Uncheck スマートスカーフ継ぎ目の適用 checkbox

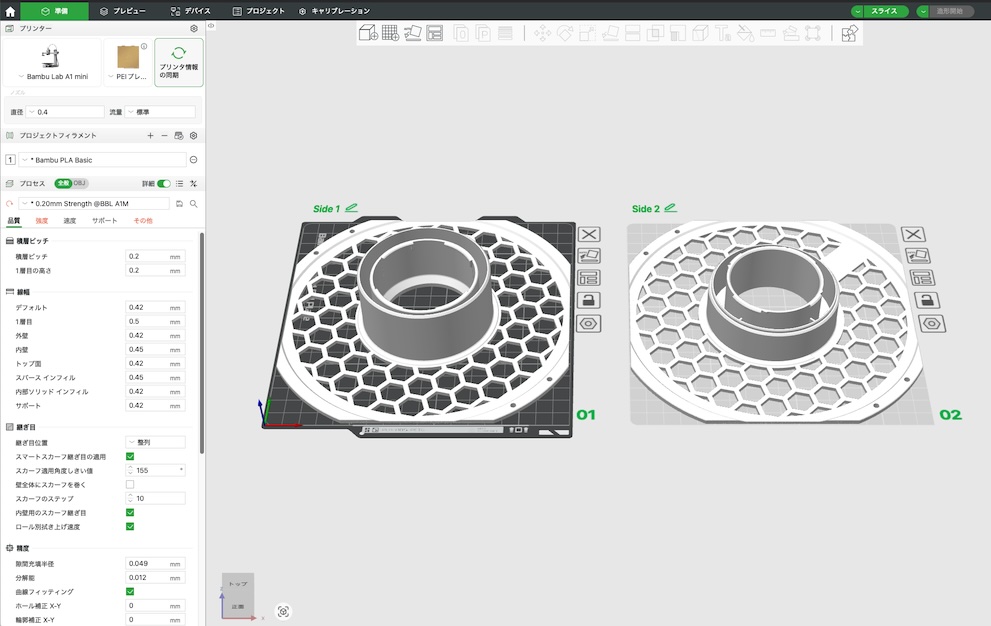pyautogui.click(x=130, y=456)
